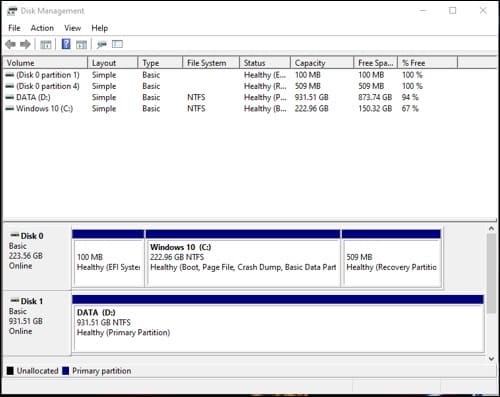
Task: Sort by the Layout column header
Action: click(x=113, y=63)
